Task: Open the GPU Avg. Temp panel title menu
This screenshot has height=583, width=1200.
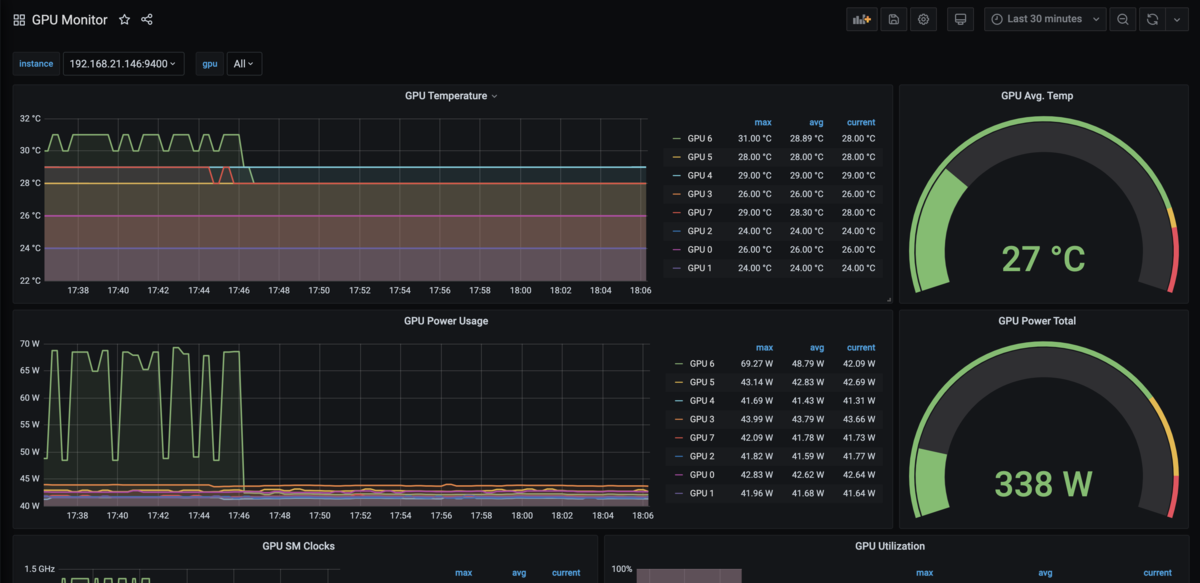Action: [1037, 96]
